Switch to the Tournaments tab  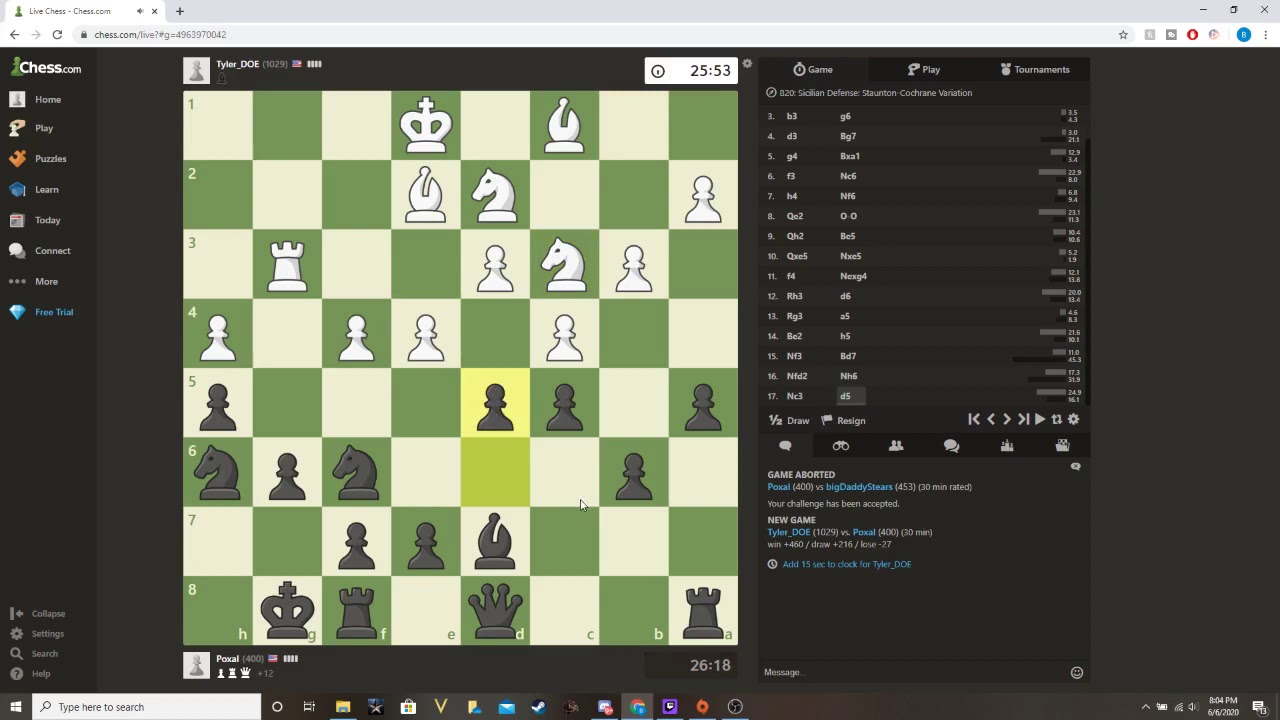point(1035,69)
